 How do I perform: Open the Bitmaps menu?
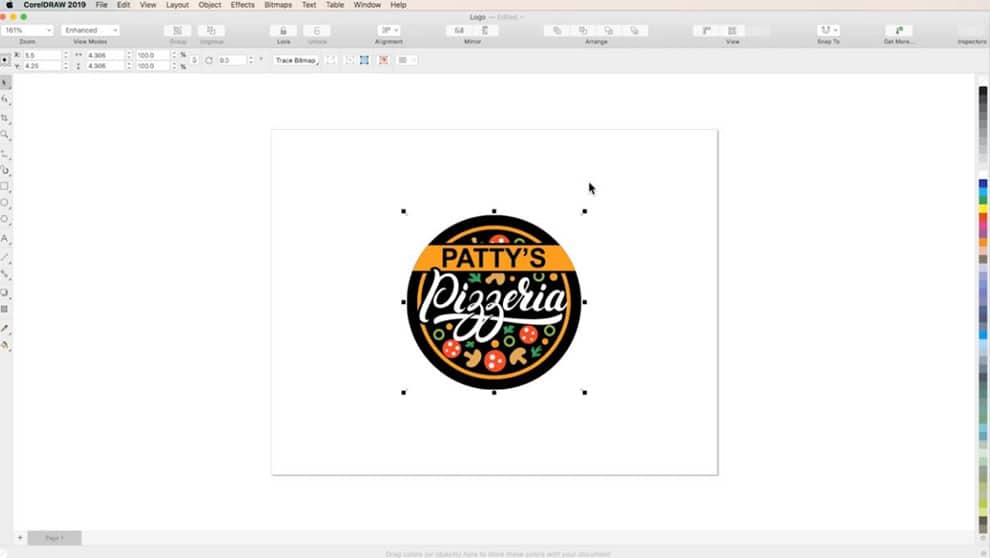point(278,5)
